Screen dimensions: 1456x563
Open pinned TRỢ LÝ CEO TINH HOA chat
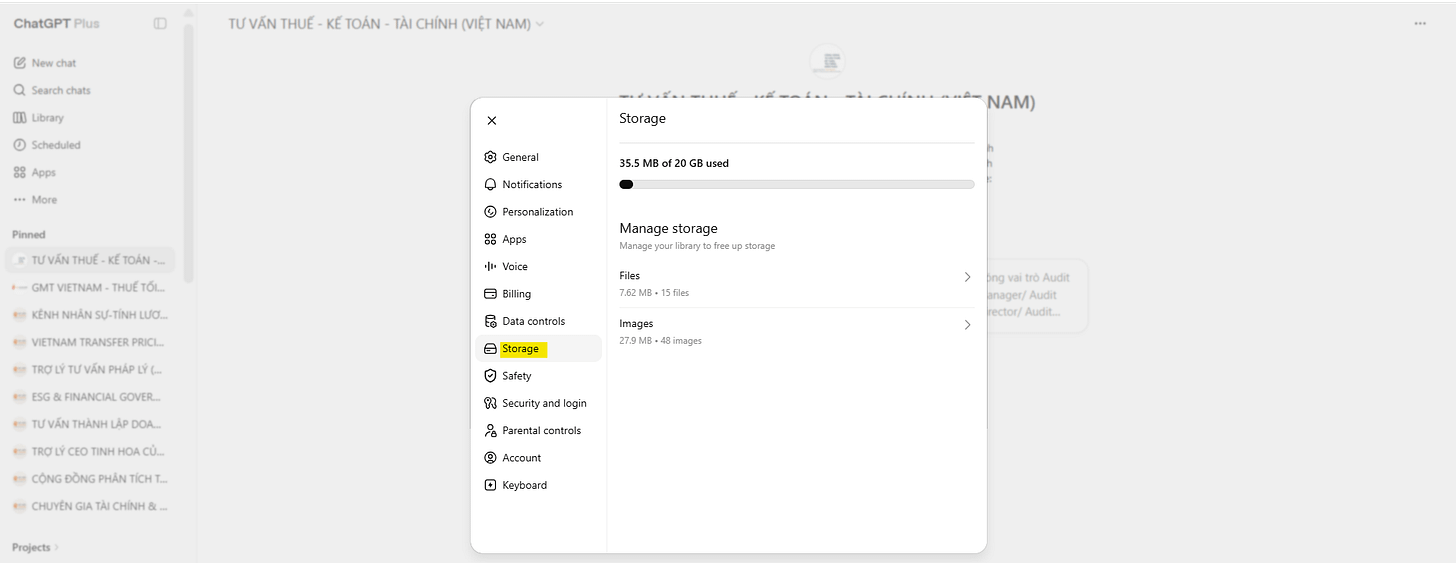tap(90, 451)
